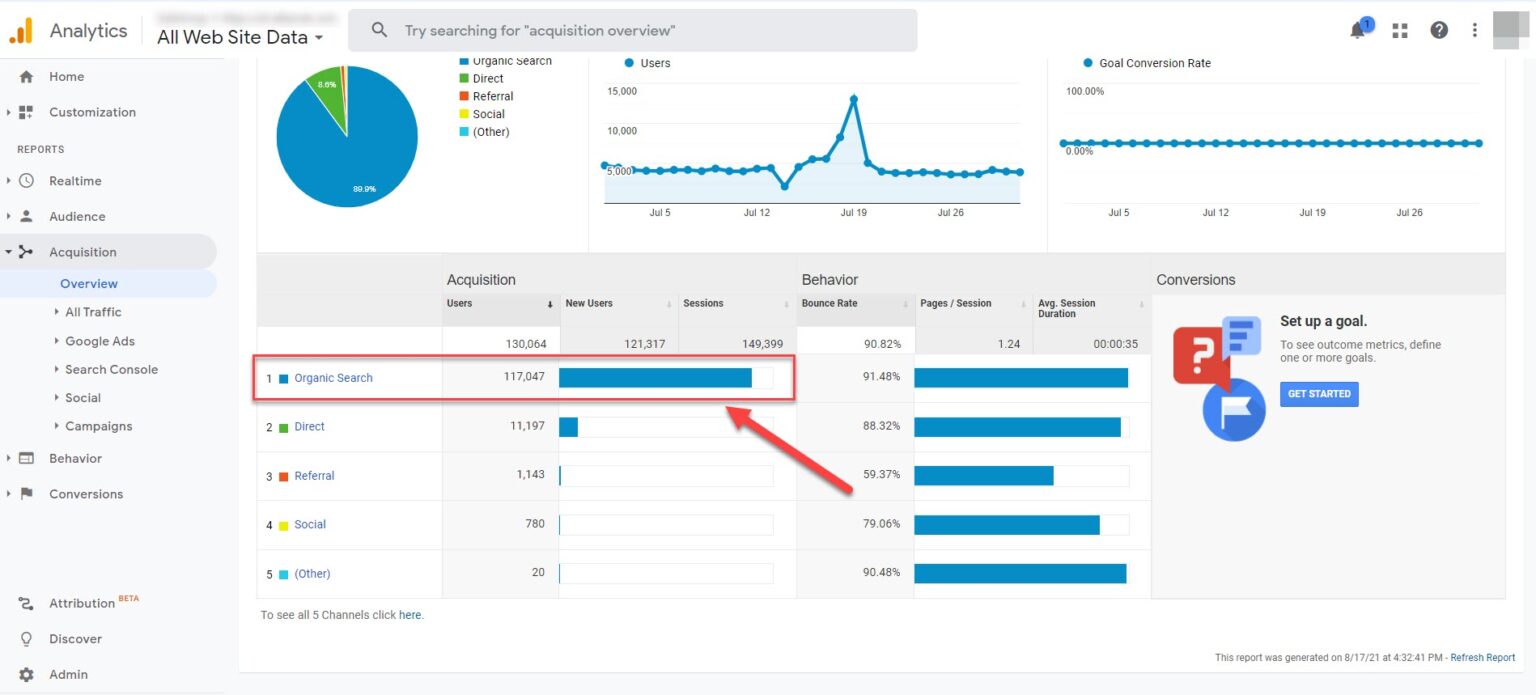Click the Home icon in sidebar
The width and height of the screenshot is (1536, 695).
pyautogui.click(x=27, y=77)
